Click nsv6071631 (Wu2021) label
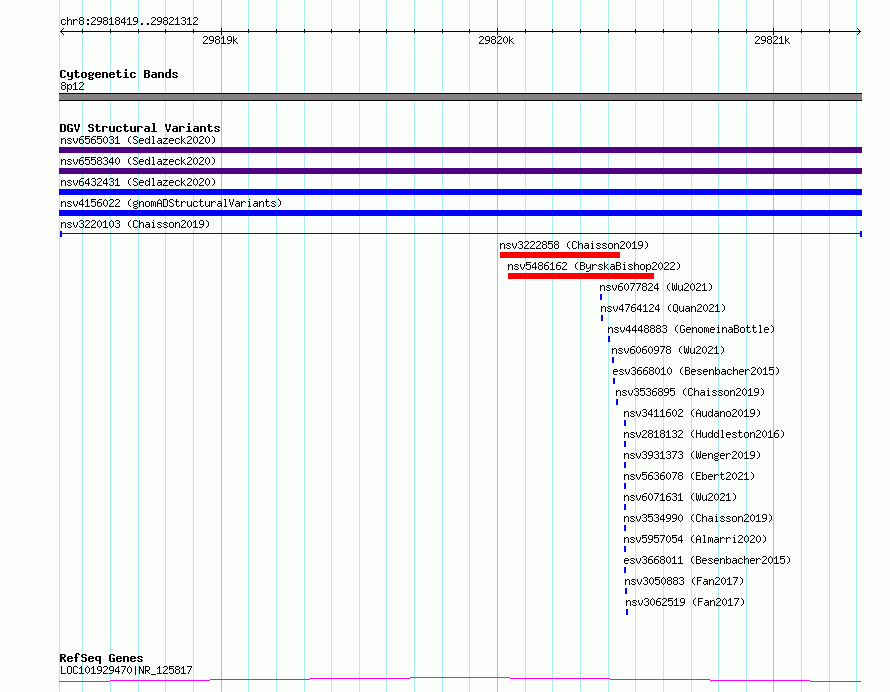Image resolution: width=890 pixels, height=692 pixels. tap(680, 497)
